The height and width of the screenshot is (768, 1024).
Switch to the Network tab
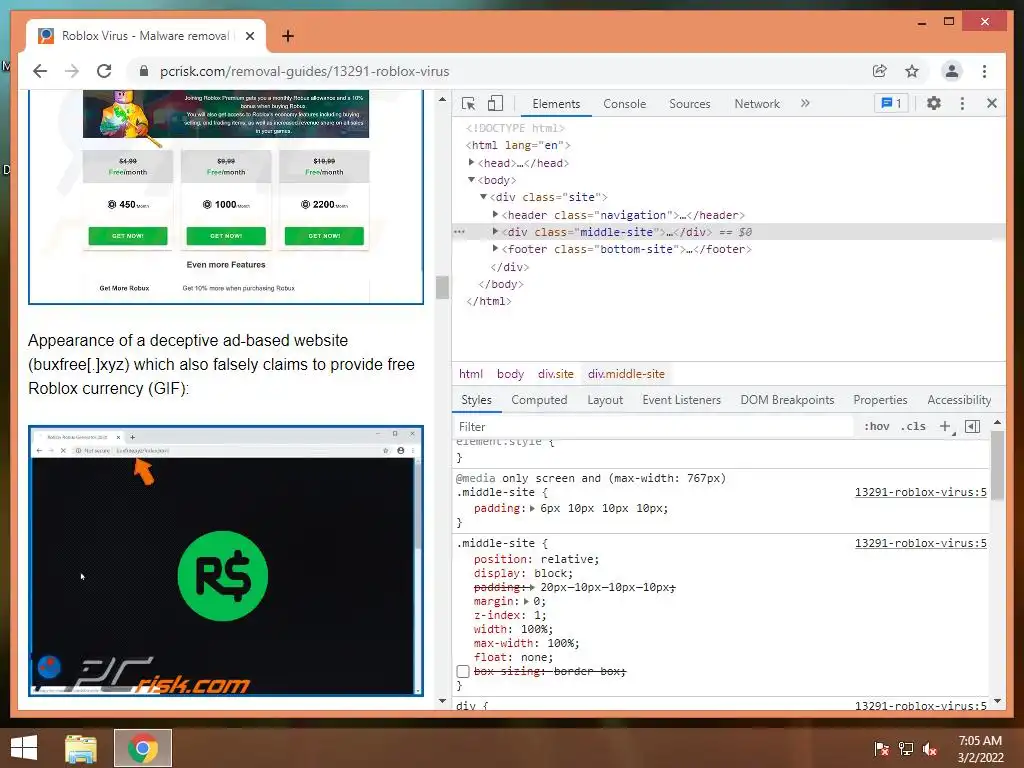(757, 104)
